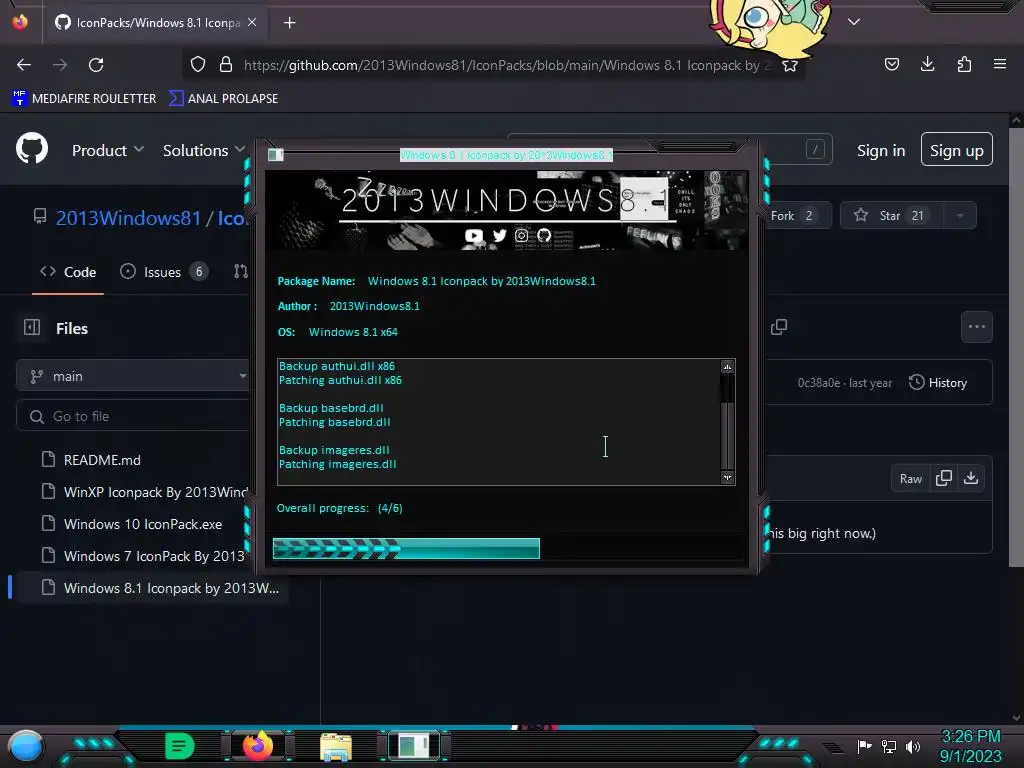This screenshot has width=1024, height=768.
Task: Click the Sign in link
Action: pos(881,151)
